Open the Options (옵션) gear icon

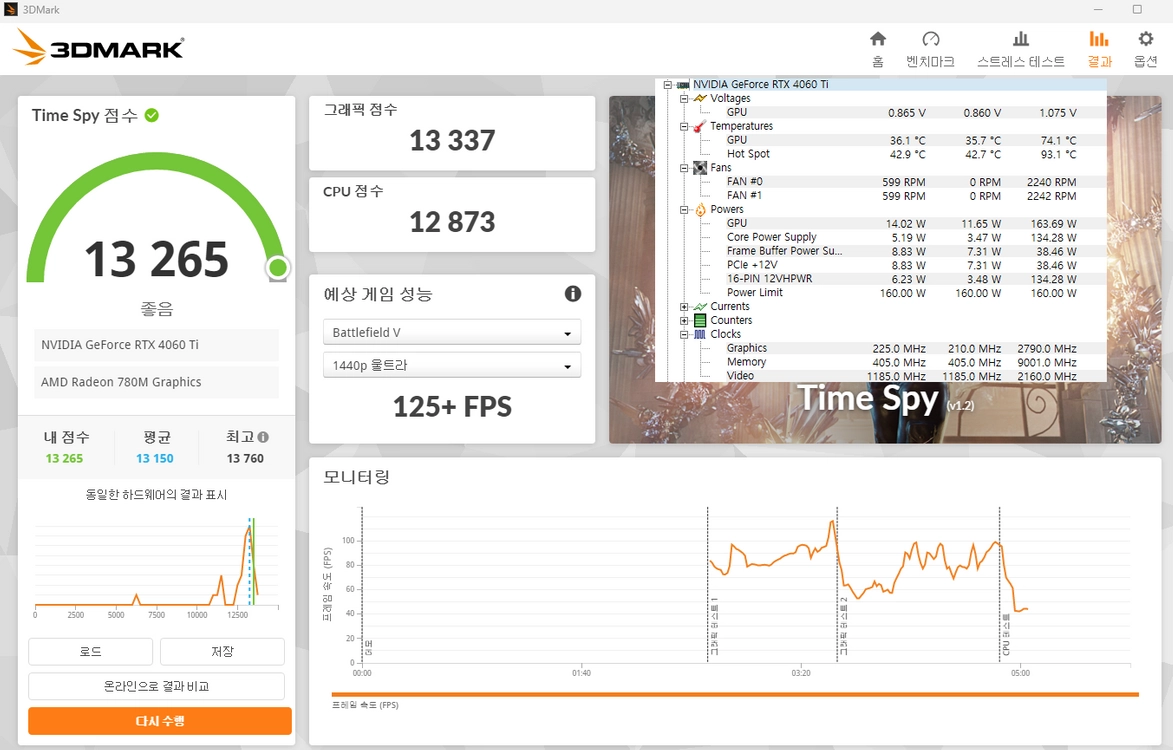(x=1145, y=39)
